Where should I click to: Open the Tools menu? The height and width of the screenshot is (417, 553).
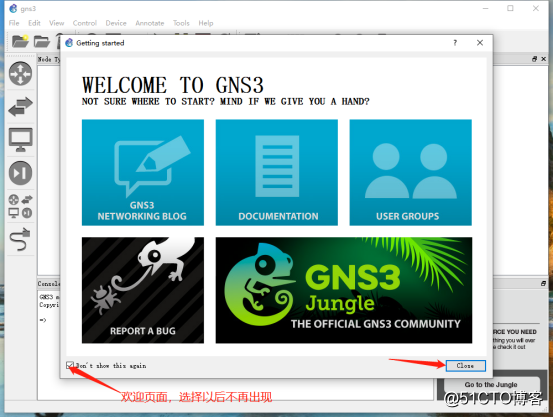pos(181,23)
